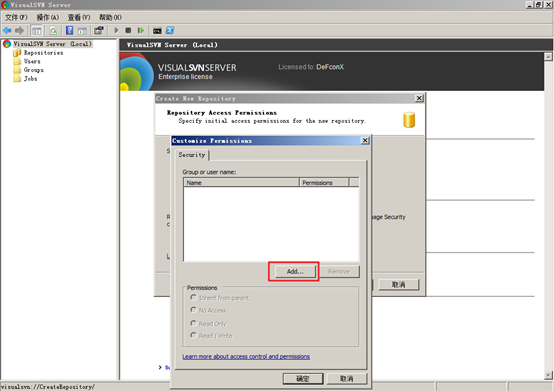Image resolution: width=554 pixels, height=391 pixels.
Task: Select the Read / Write radio button
Action: click(193, 335)
